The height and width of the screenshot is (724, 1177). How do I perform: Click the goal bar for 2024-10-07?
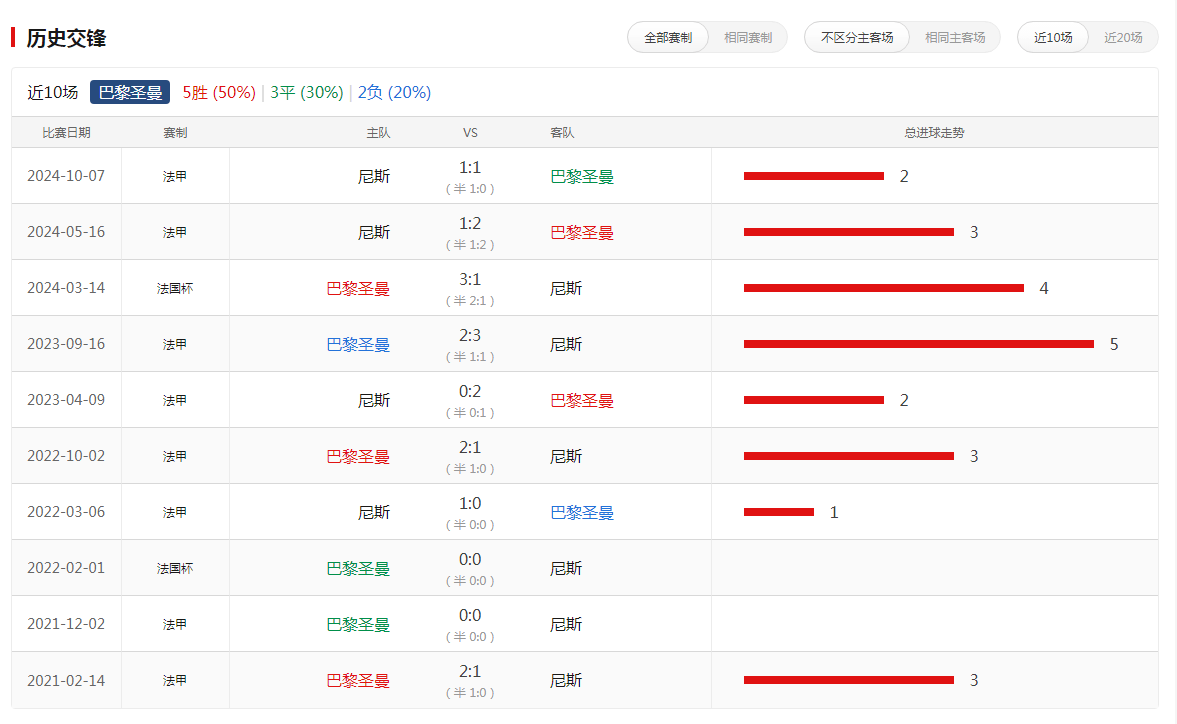click(x=814, y=176)
